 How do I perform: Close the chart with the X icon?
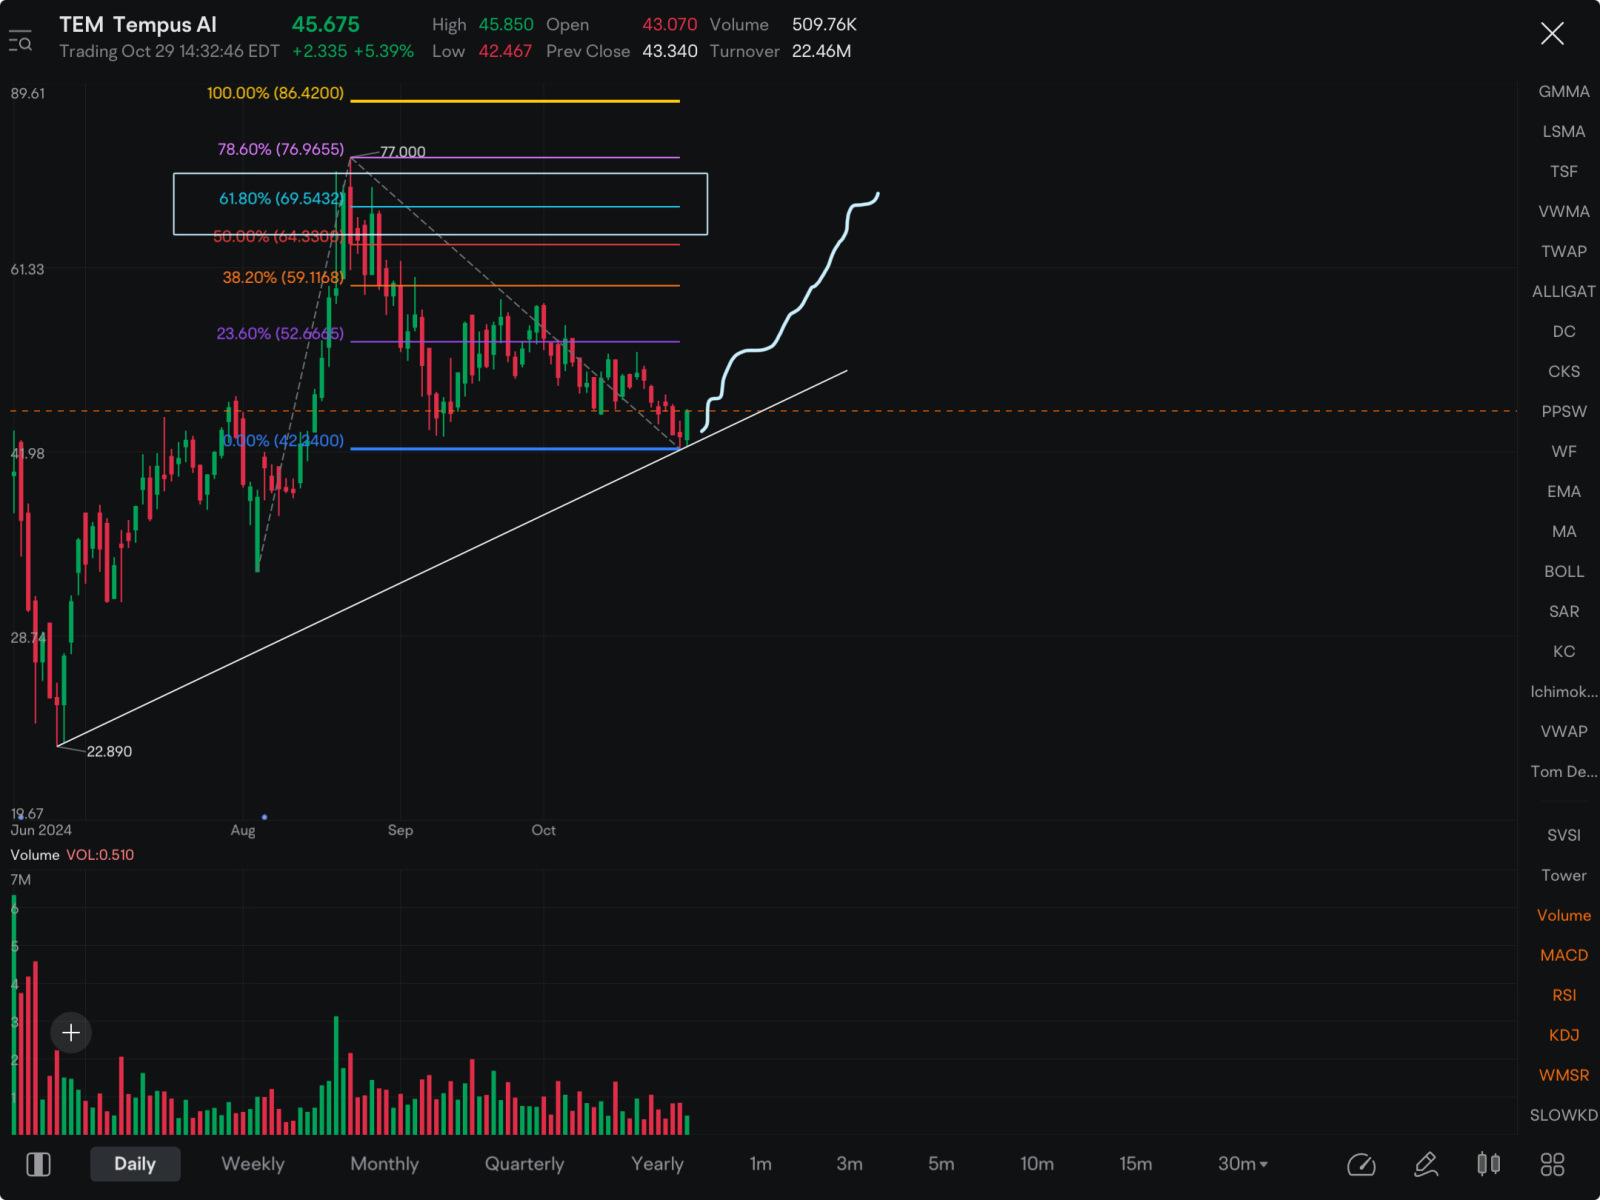(x=1552, y=34)
